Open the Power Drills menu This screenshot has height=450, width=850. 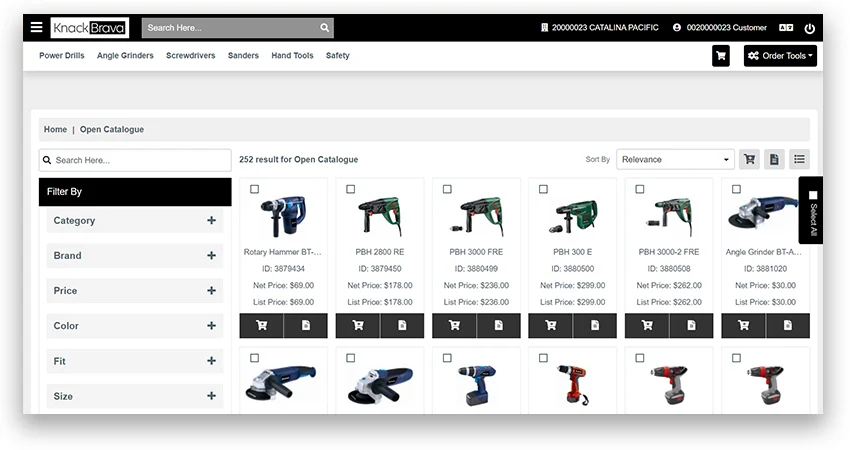[x=62, y=55]
